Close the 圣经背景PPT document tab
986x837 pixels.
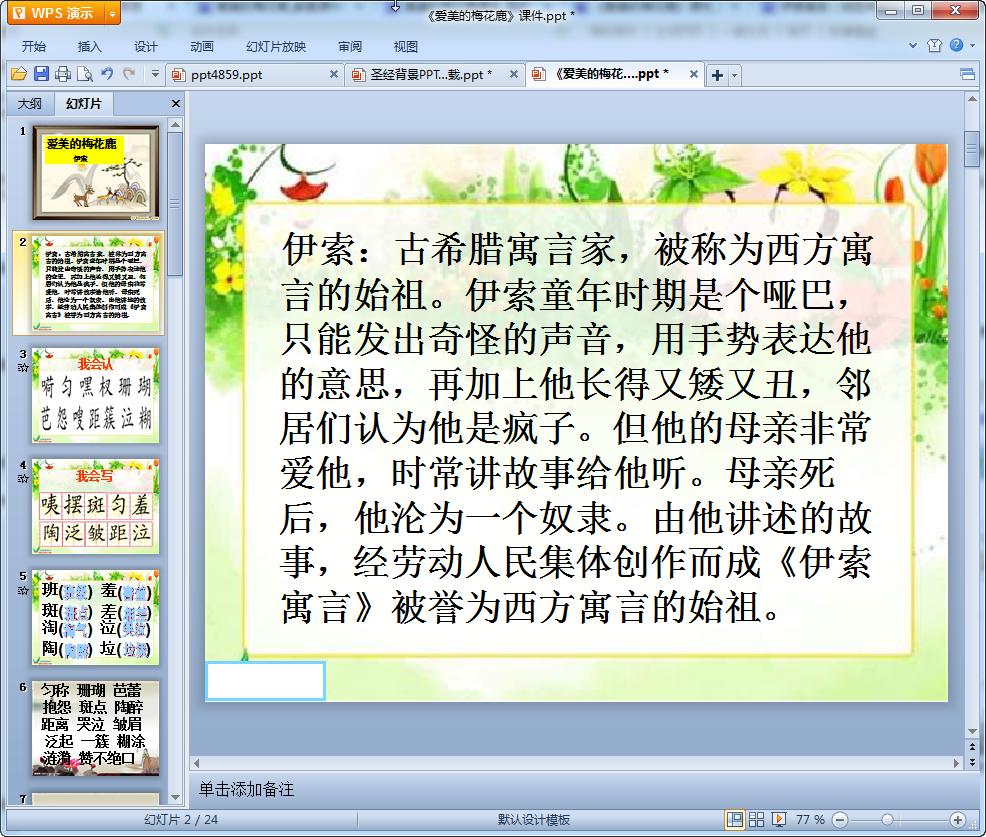514,74
